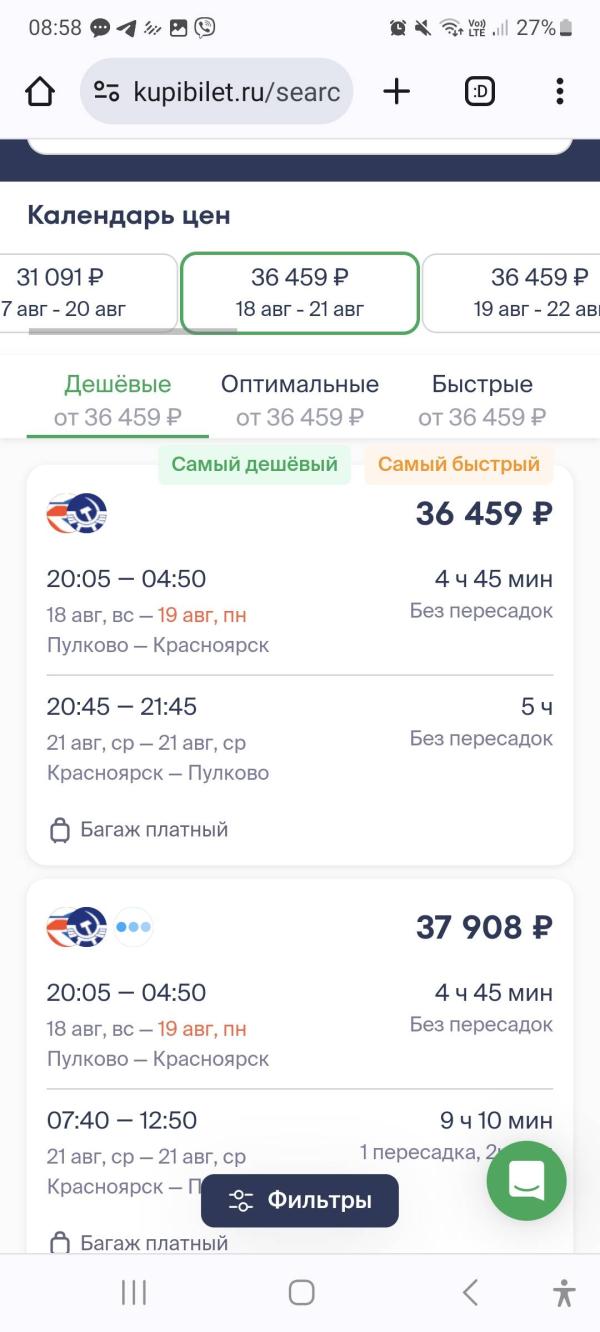
Task: Tap the accessibility figure icon
Action: (564, 1292)
